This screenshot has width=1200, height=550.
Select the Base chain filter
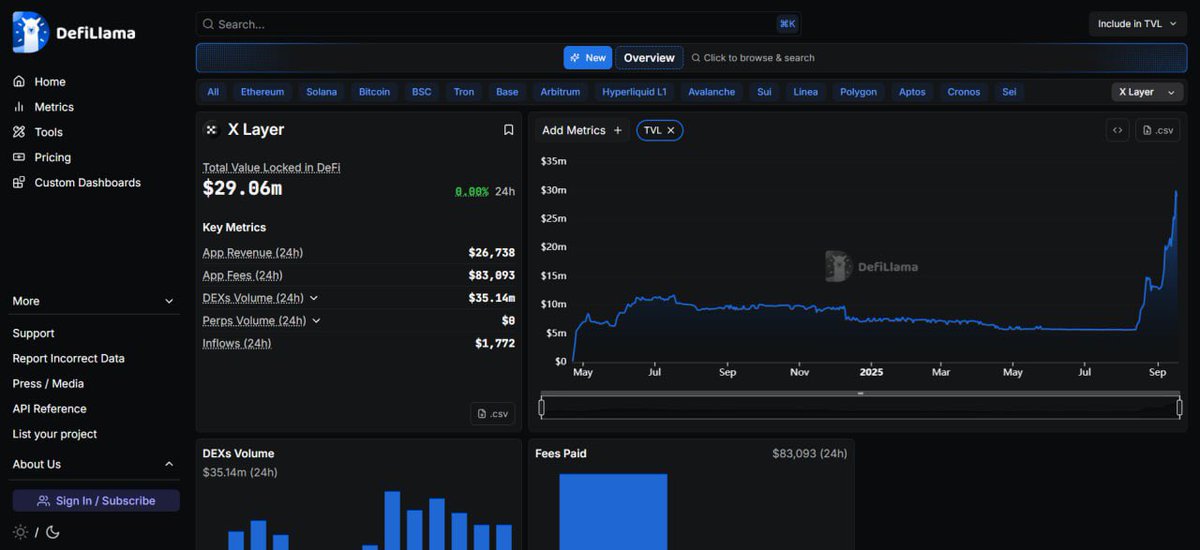click(x=507, y=92)
